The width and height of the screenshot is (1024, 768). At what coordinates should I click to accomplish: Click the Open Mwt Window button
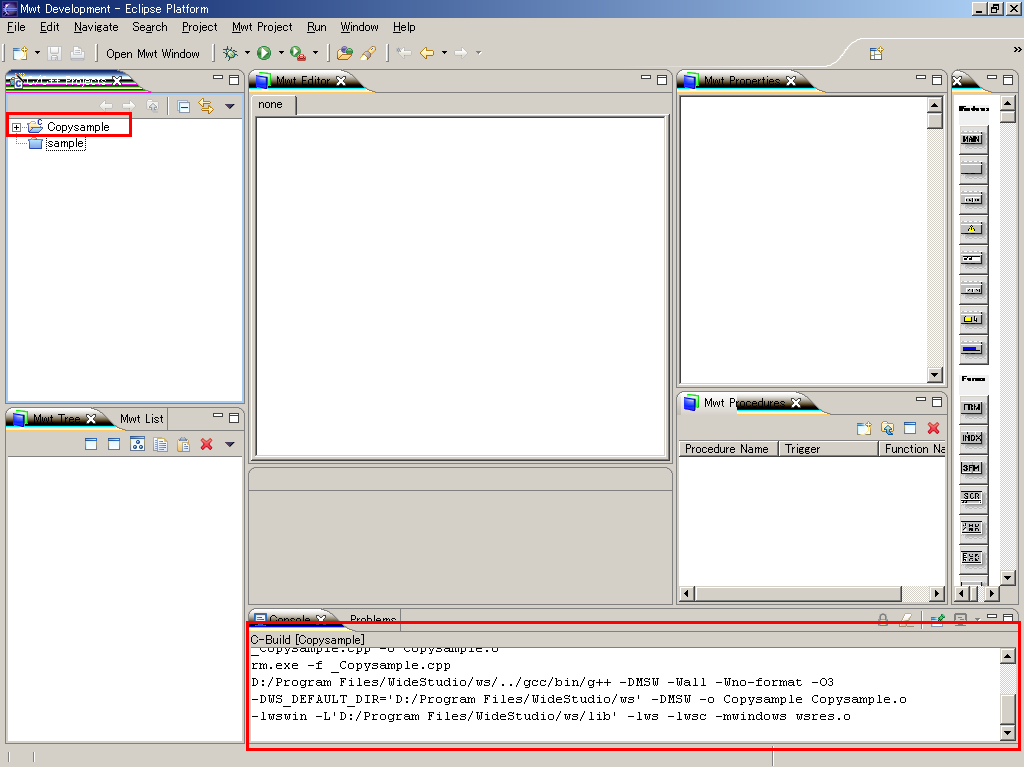pyautogui.click(x=153, y=54)
